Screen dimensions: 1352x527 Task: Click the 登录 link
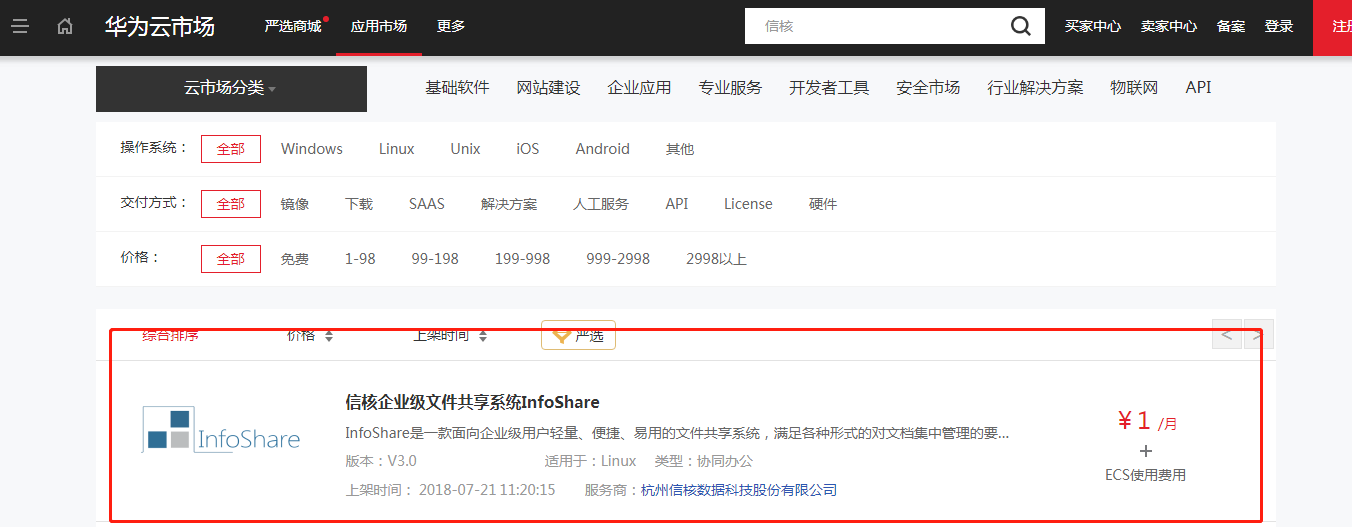(1279, 27)
